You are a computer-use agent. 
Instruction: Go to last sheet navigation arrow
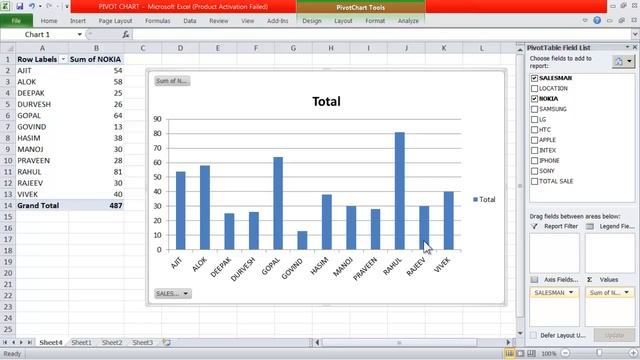point(29,342)
